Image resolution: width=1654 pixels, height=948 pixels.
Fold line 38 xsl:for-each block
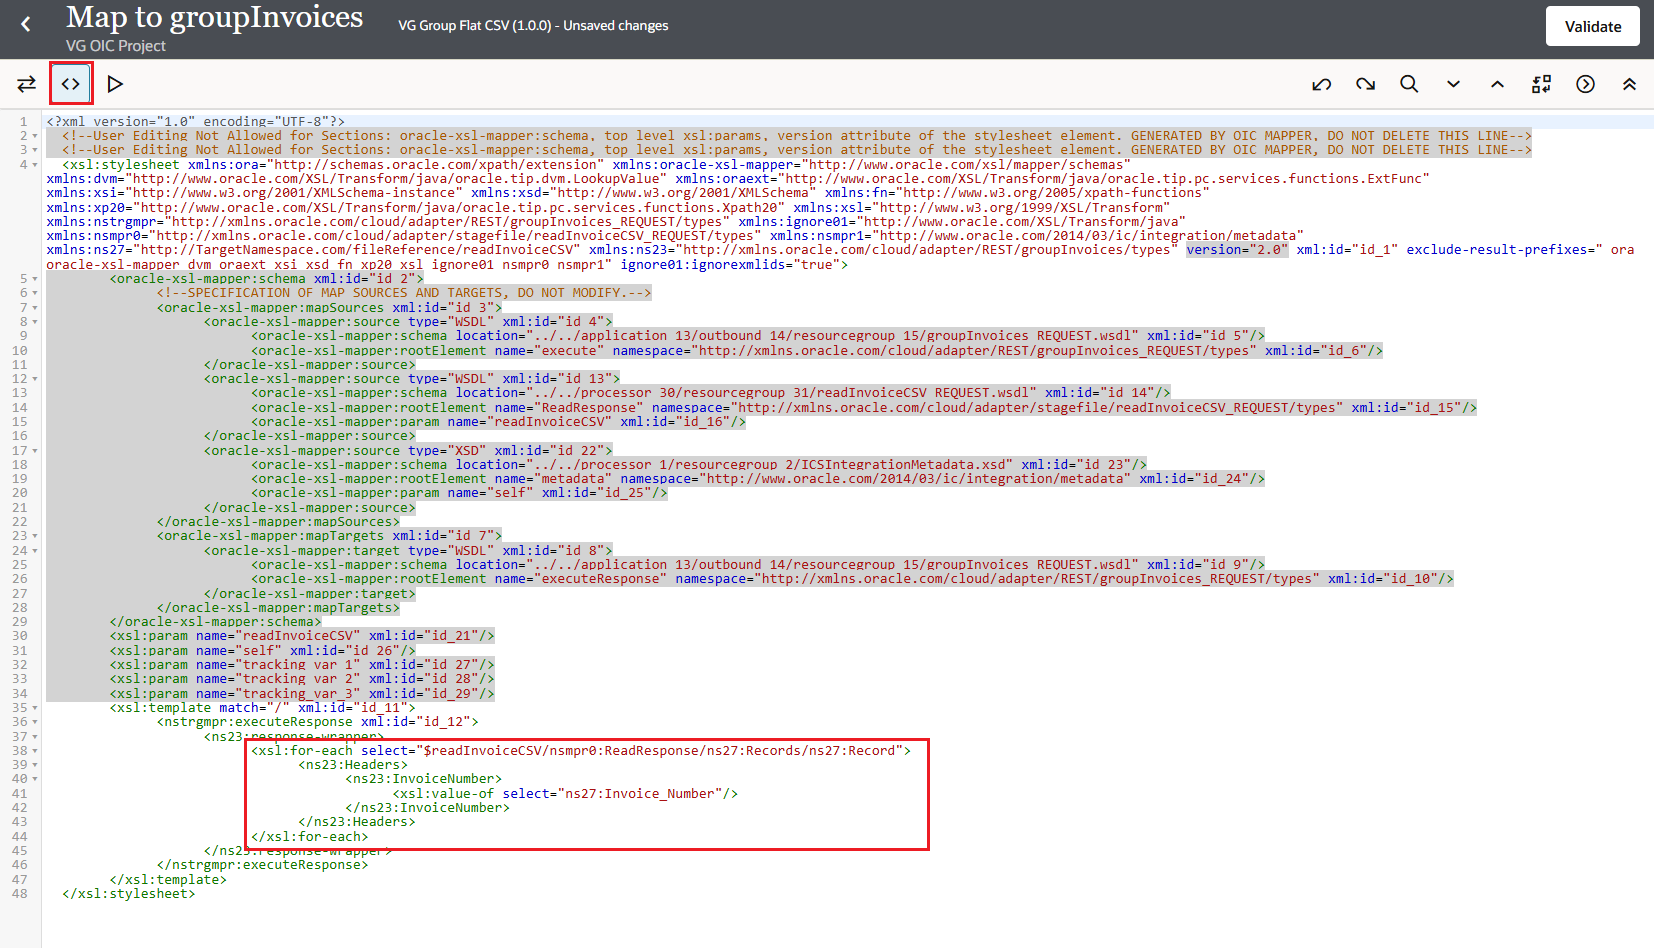coord(35,751)
